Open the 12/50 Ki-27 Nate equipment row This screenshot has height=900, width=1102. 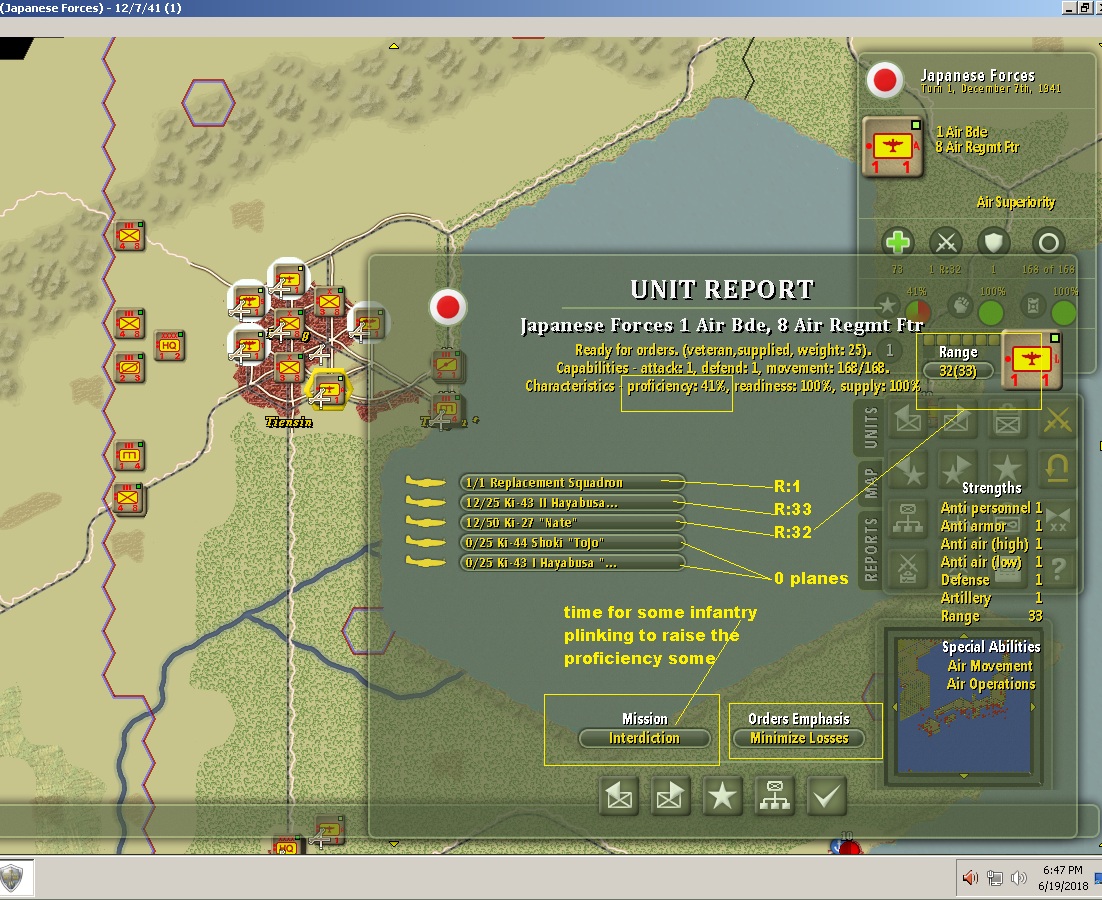click(572, 523)
